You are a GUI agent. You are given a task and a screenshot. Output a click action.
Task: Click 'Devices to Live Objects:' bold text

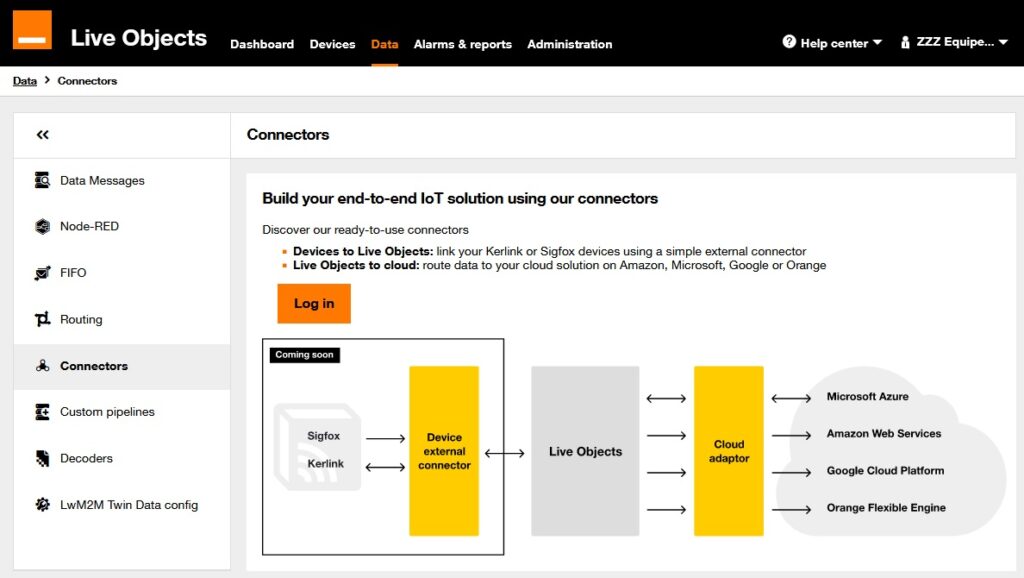click(x=362, y=251)
